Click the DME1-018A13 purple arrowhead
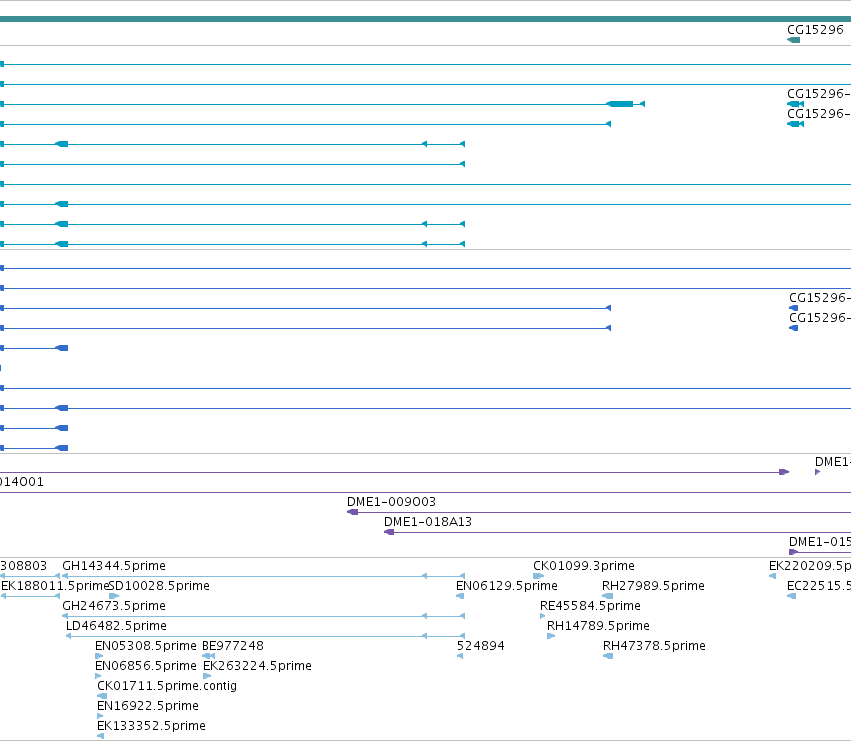Screen dimensions: 851x741 [x=389, y=532]
